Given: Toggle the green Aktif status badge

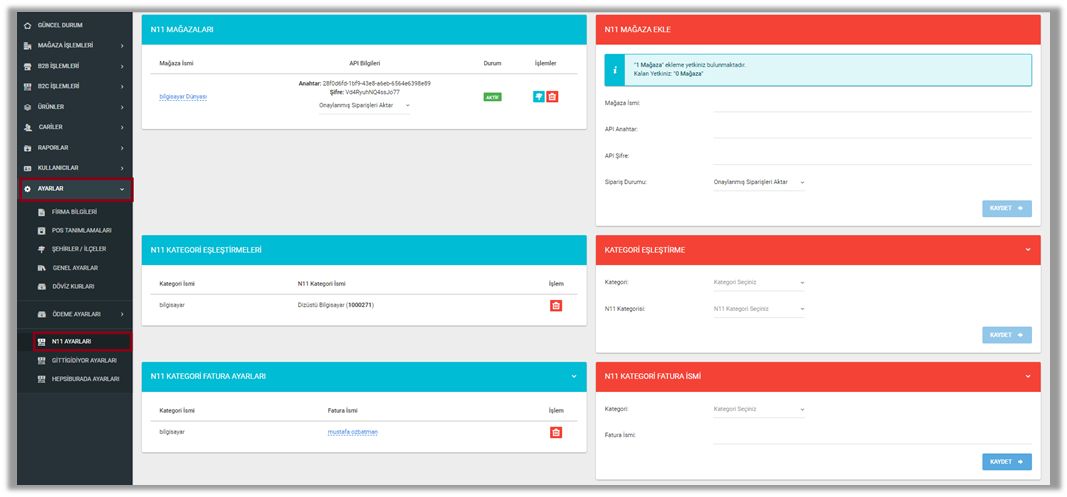Looking at the screenshot, I should [492, 97].
